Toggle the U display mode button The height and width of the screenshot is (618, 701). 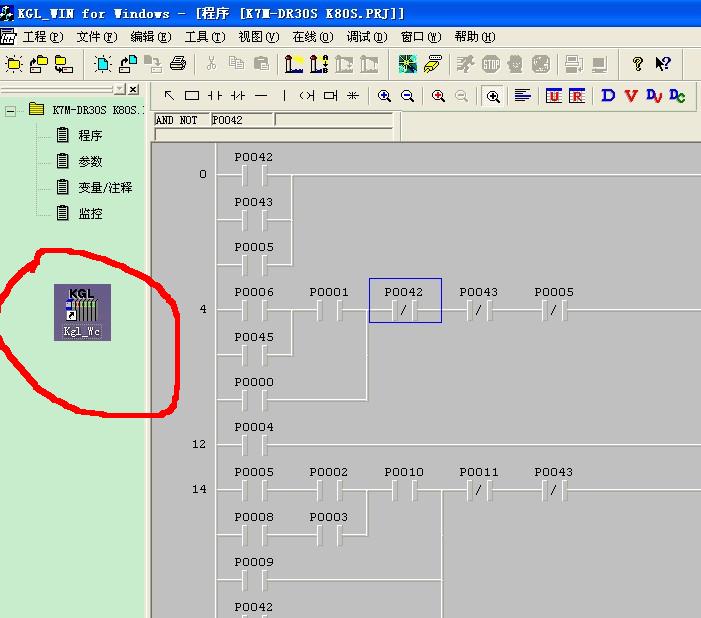click(554, 96)
